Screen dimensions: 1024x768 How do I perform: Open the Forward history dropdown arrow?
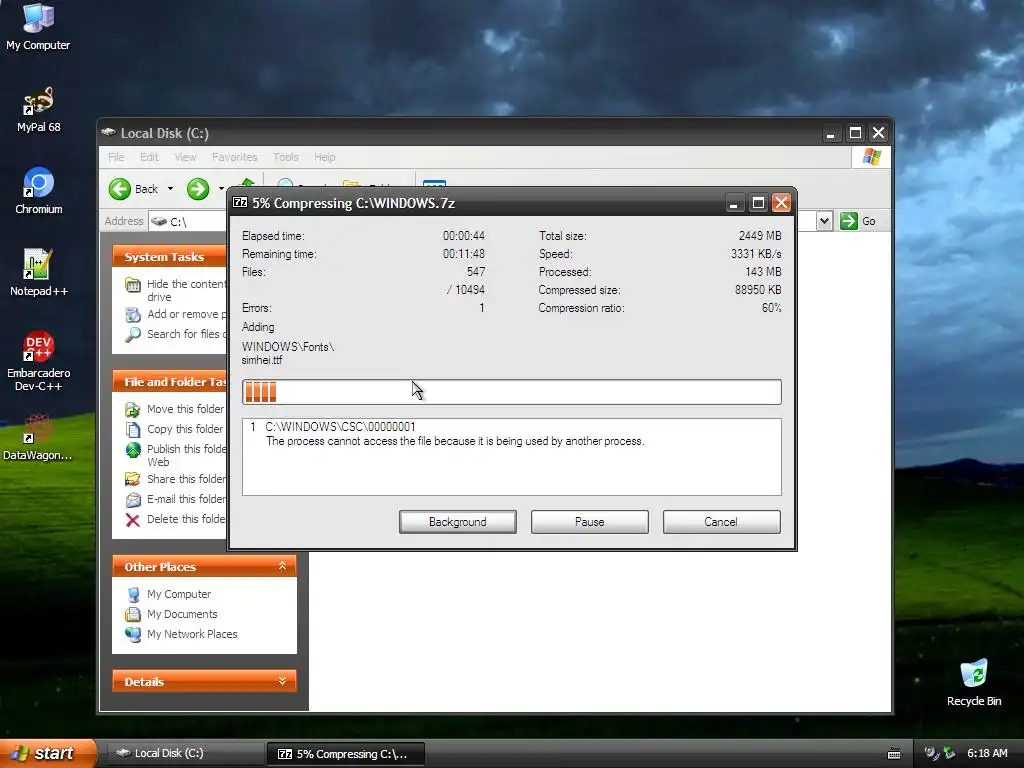221,189
